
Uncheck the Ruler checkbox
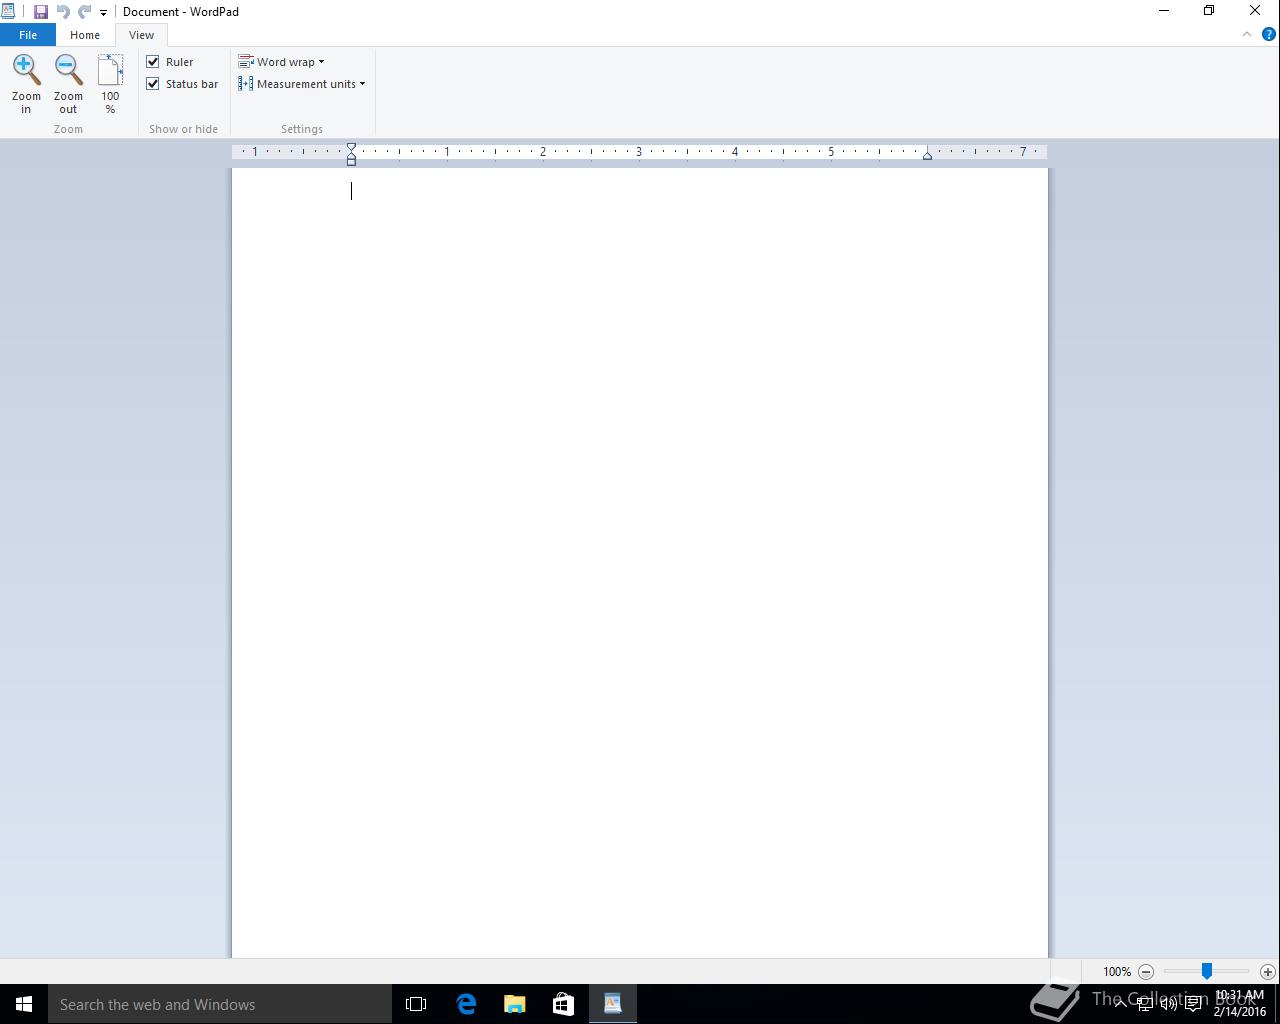pyautogui.click(x=153, y=62)
